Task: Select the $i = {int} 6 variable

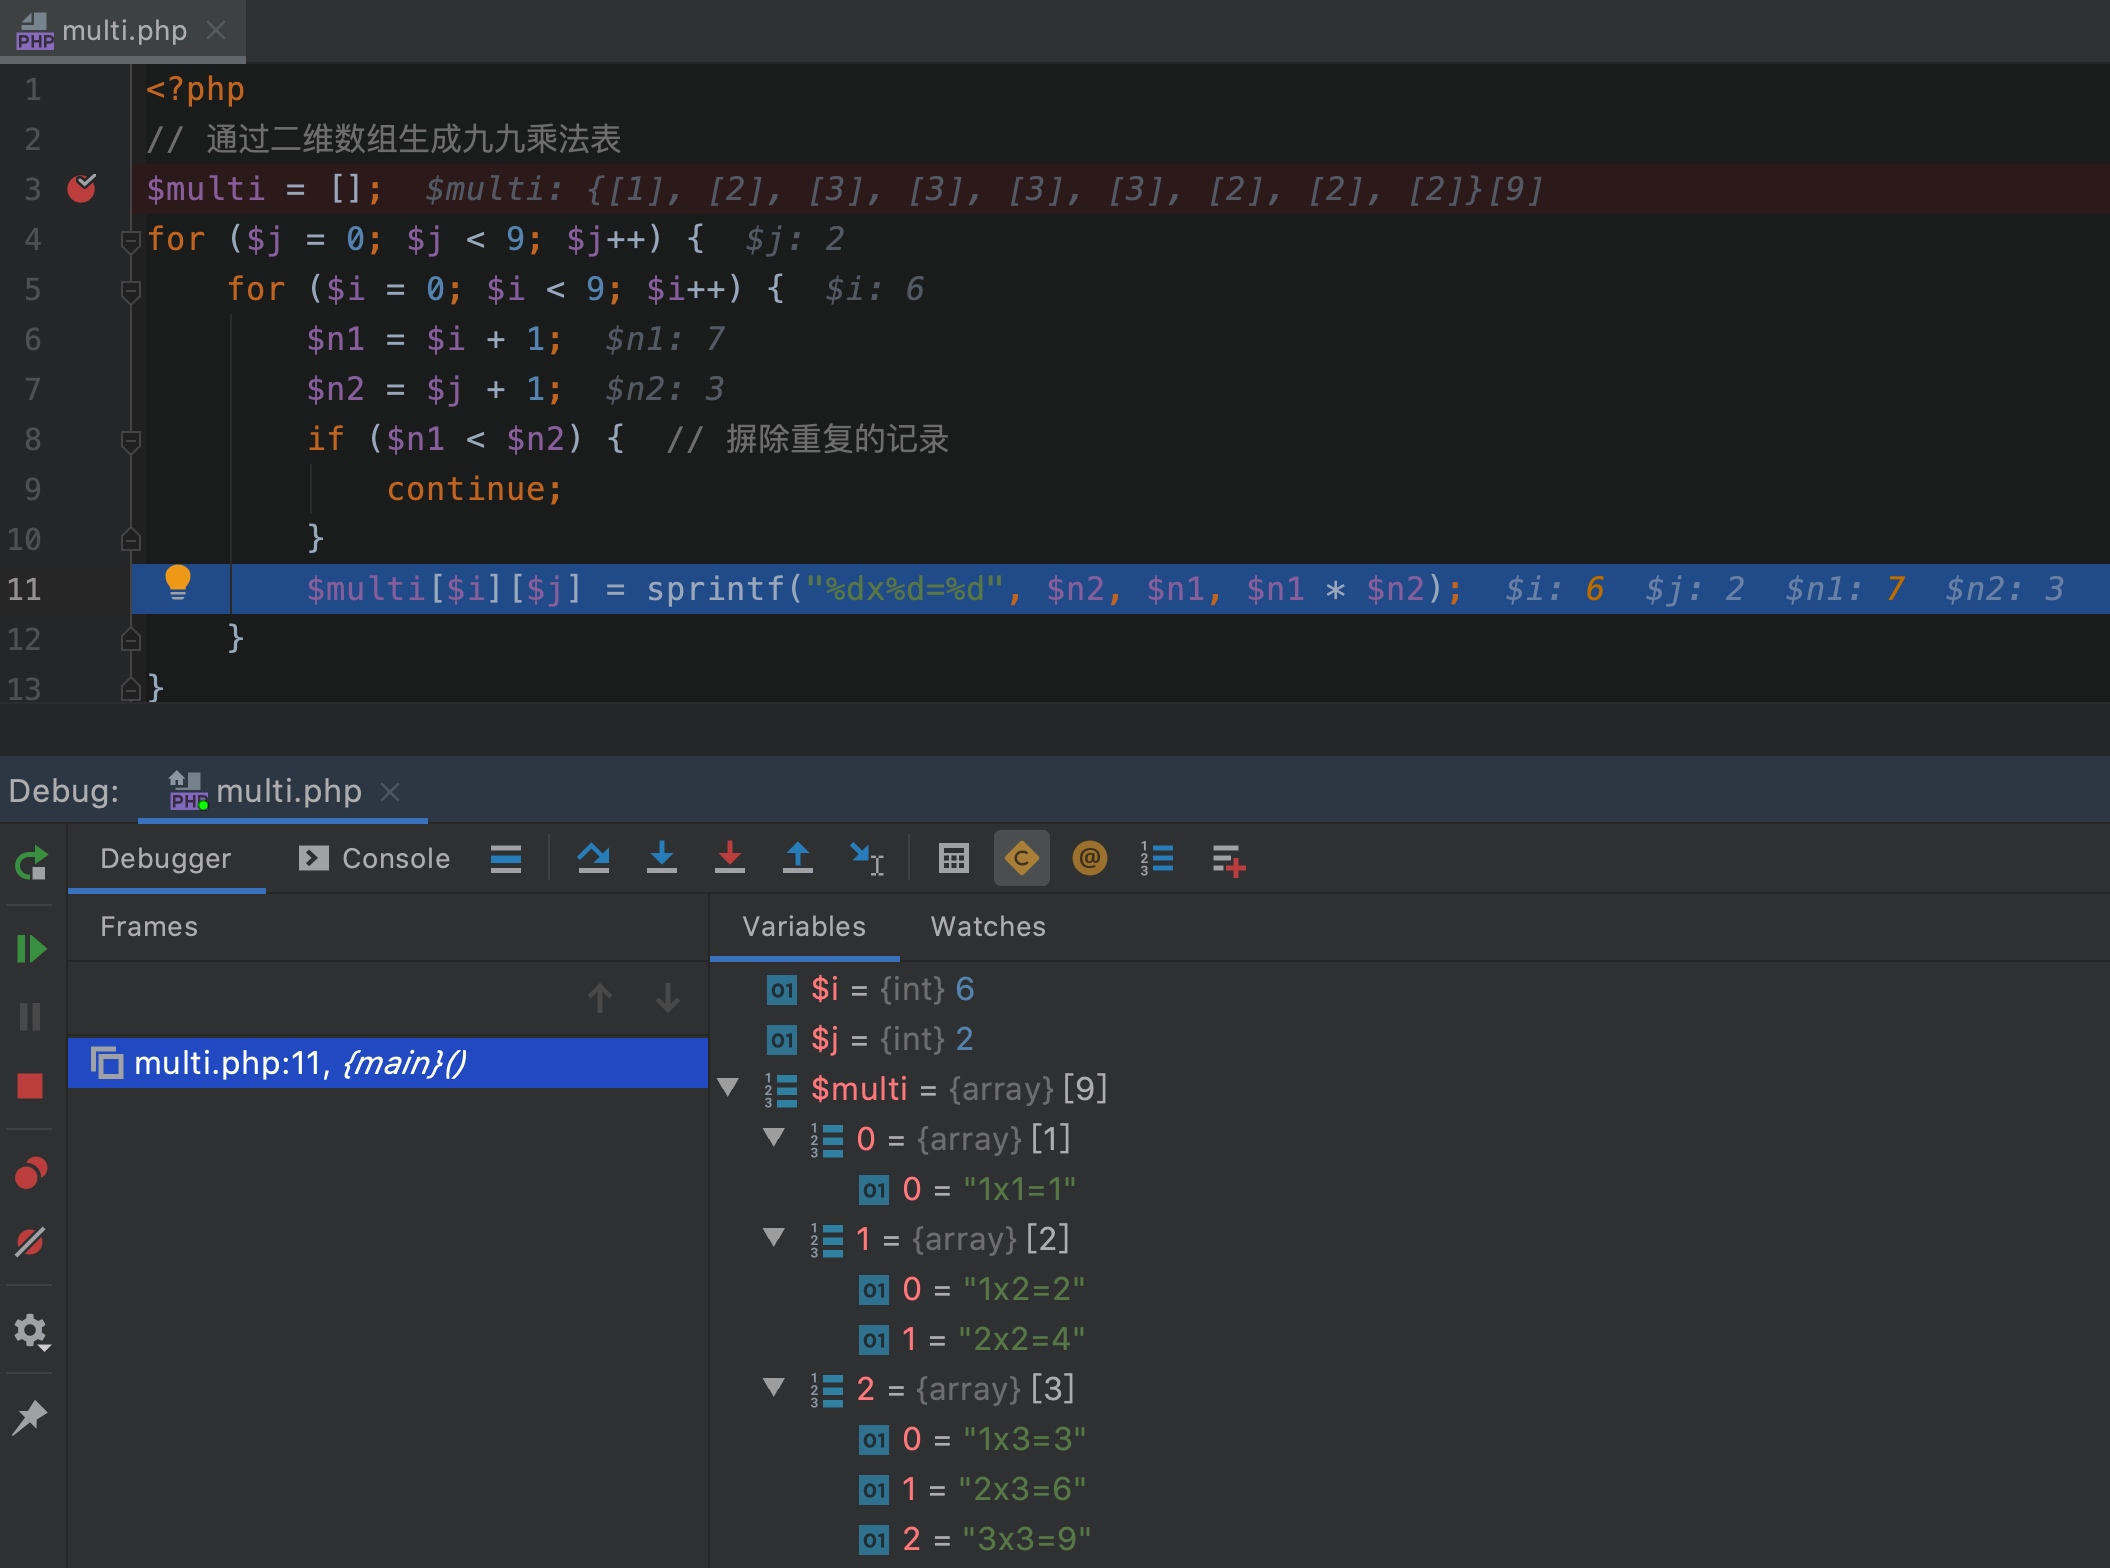Action: coord(871,989)
